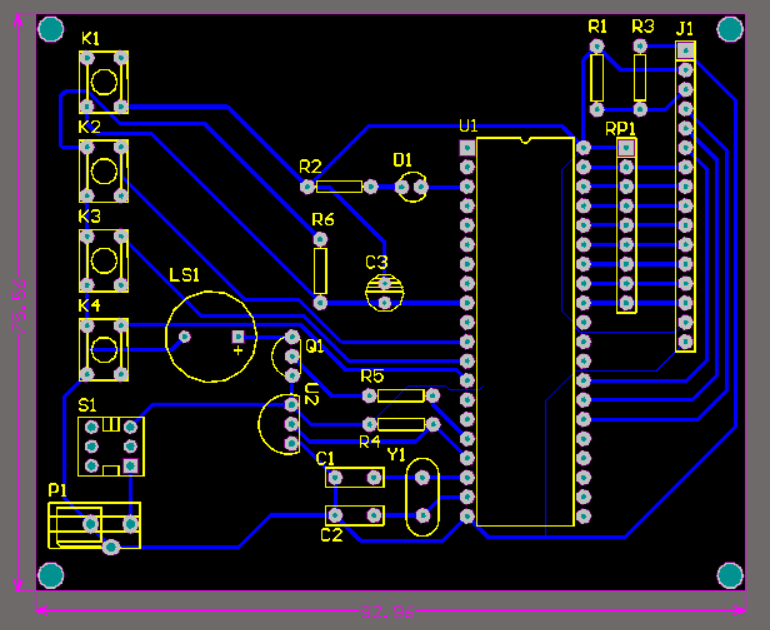Select the R1 resistor body outline
Viewport: 770px width, 630px height.
click(x=597, y=78)
